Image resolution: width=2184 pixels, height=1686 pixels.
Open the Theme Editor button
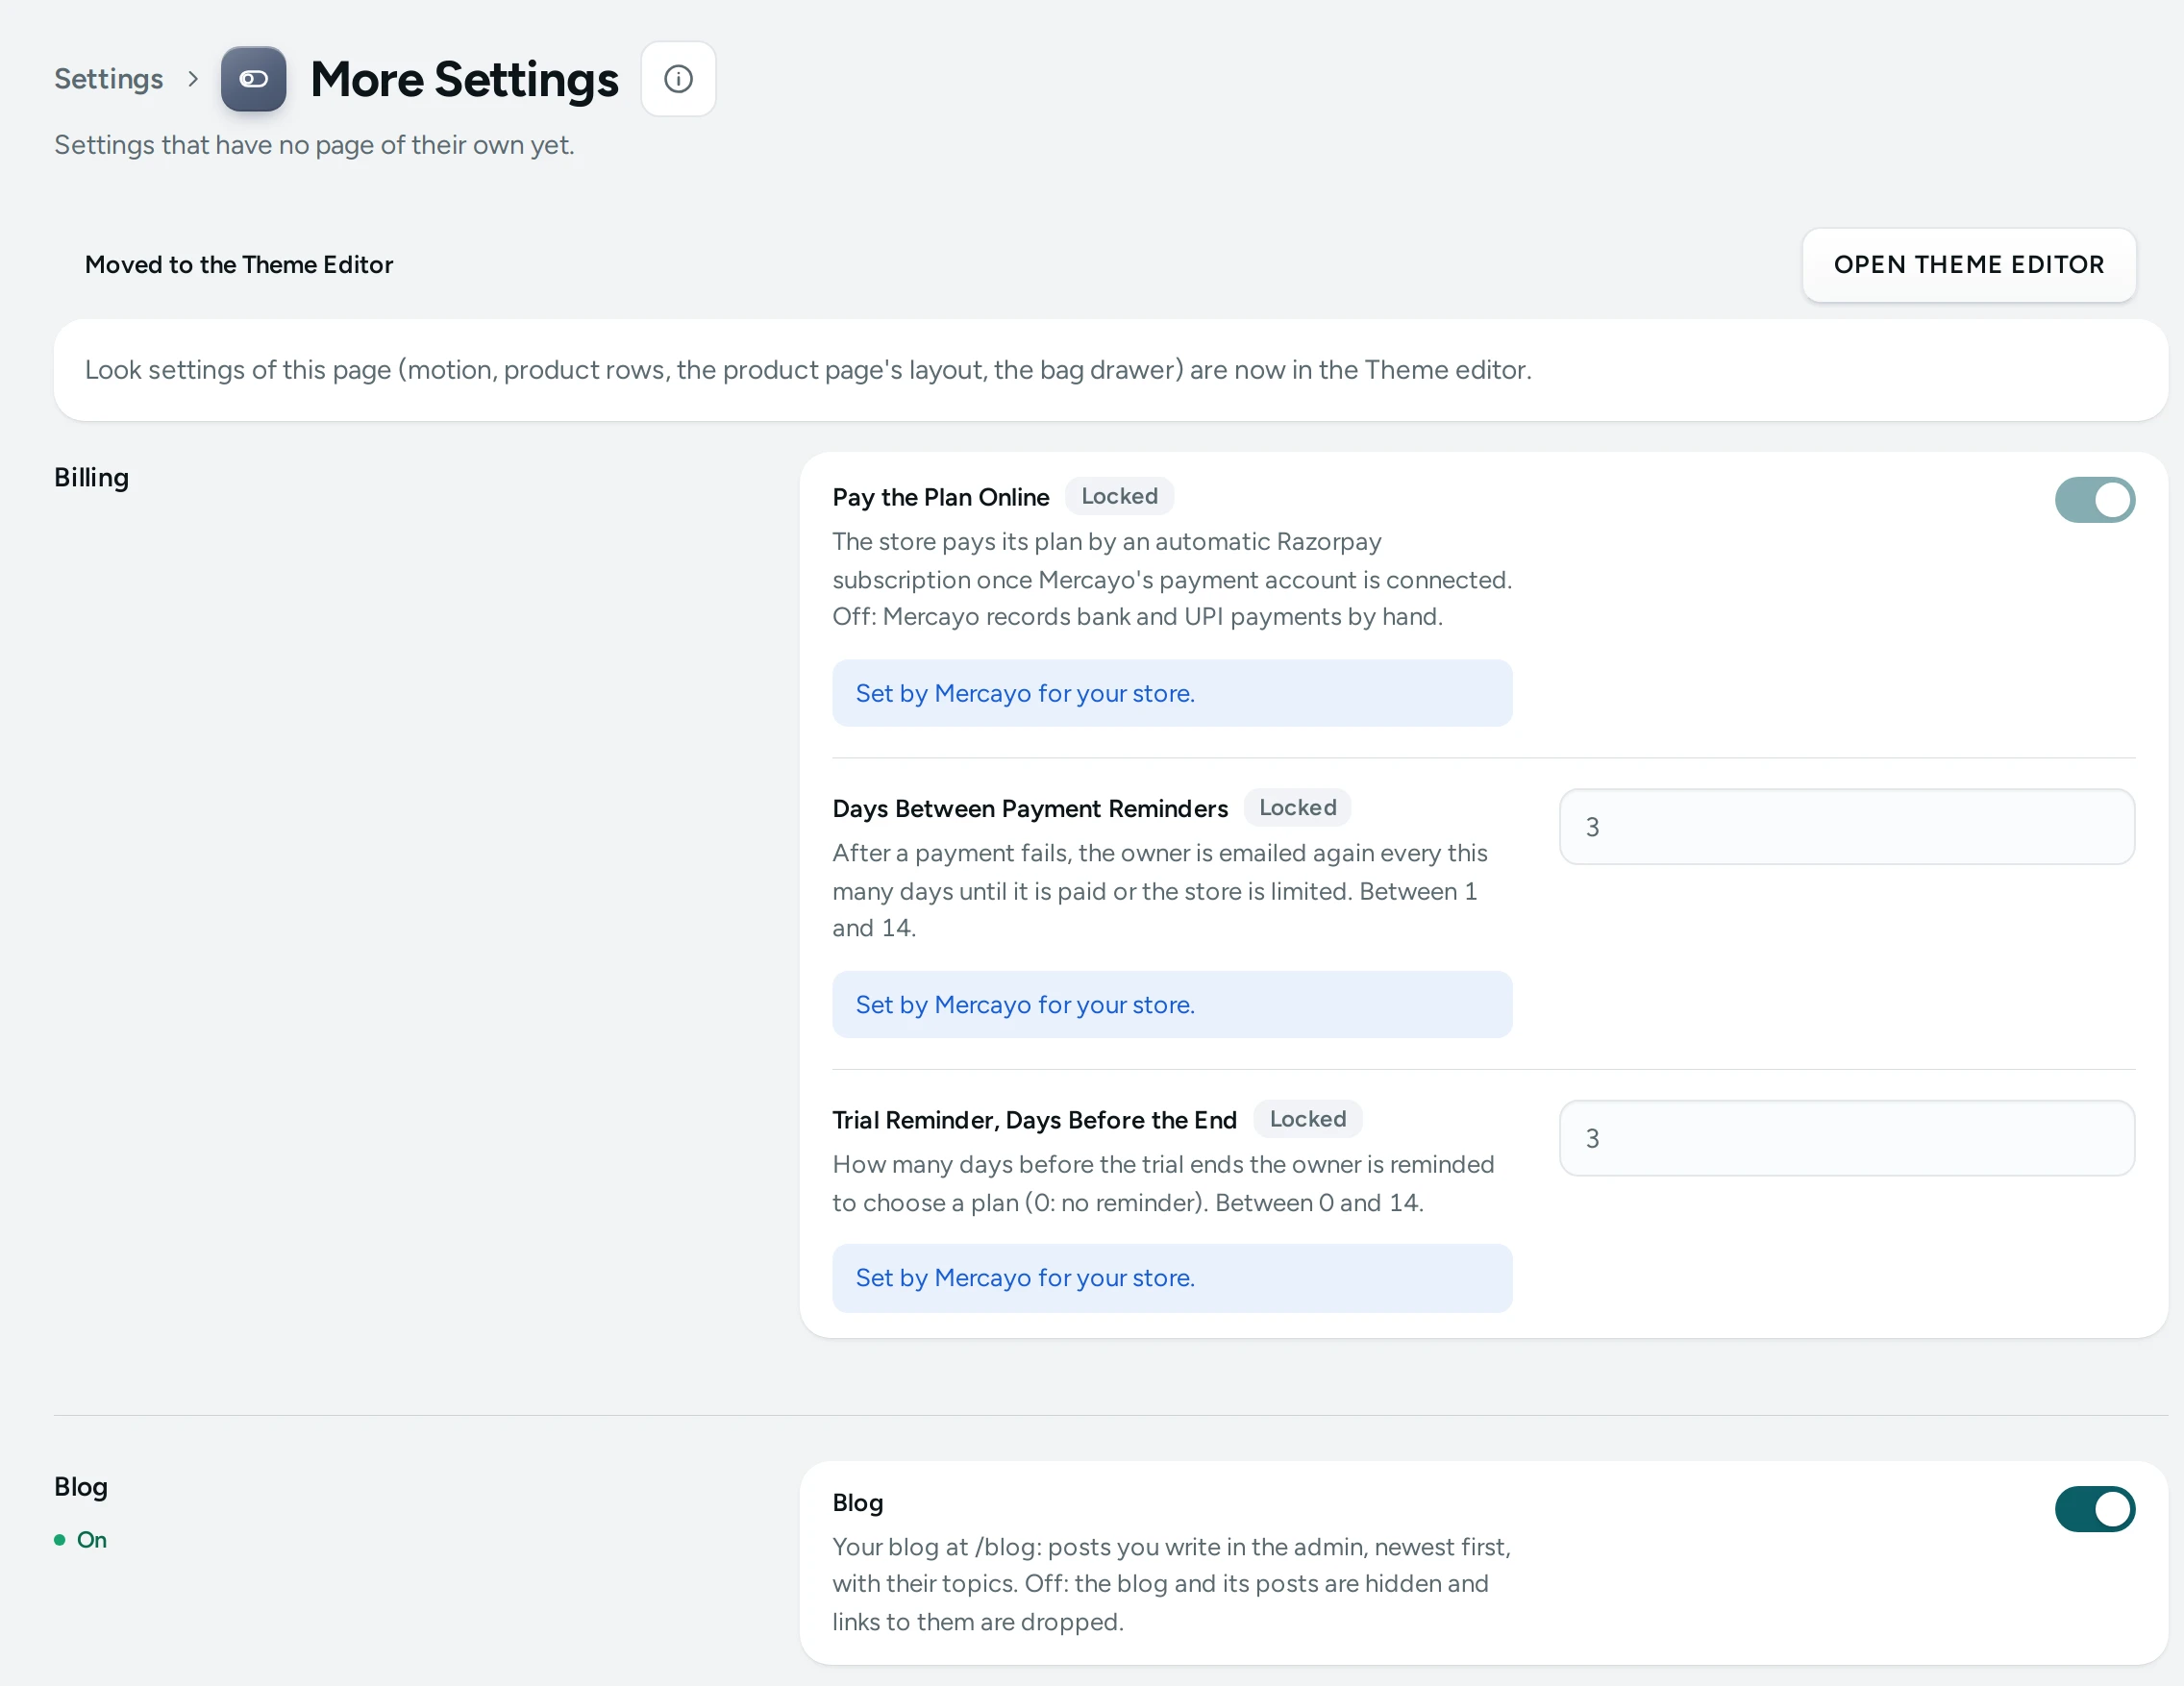point(1968,264)
